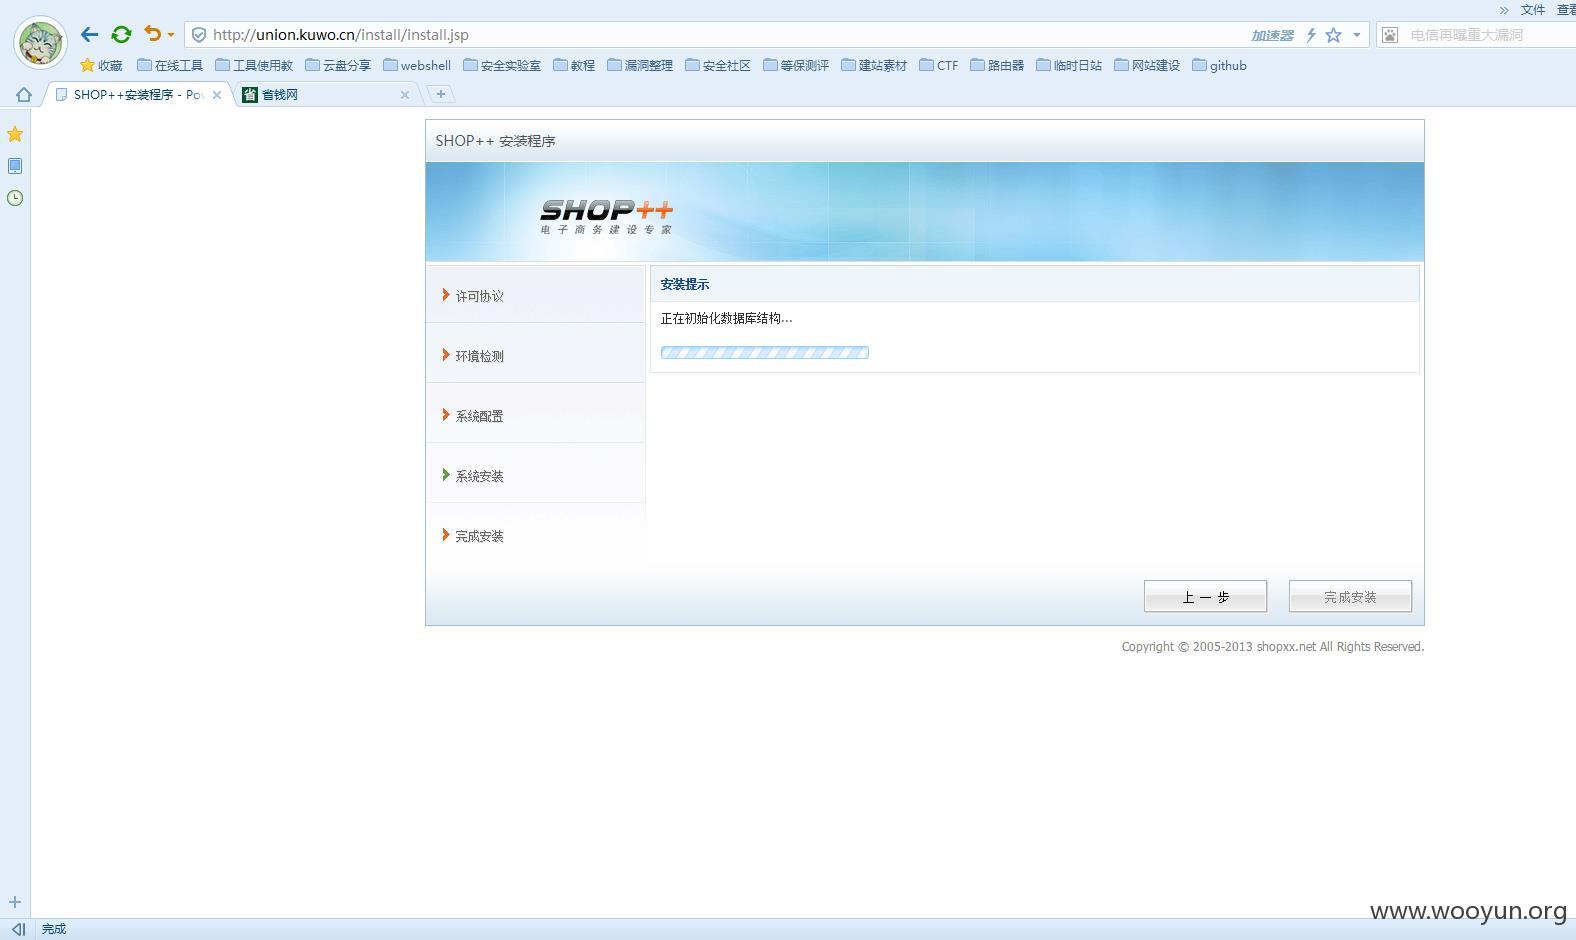The height and width of the screenshot is (940, 1576).
Task: Click the browser back arrow
Action: [89, 34]
